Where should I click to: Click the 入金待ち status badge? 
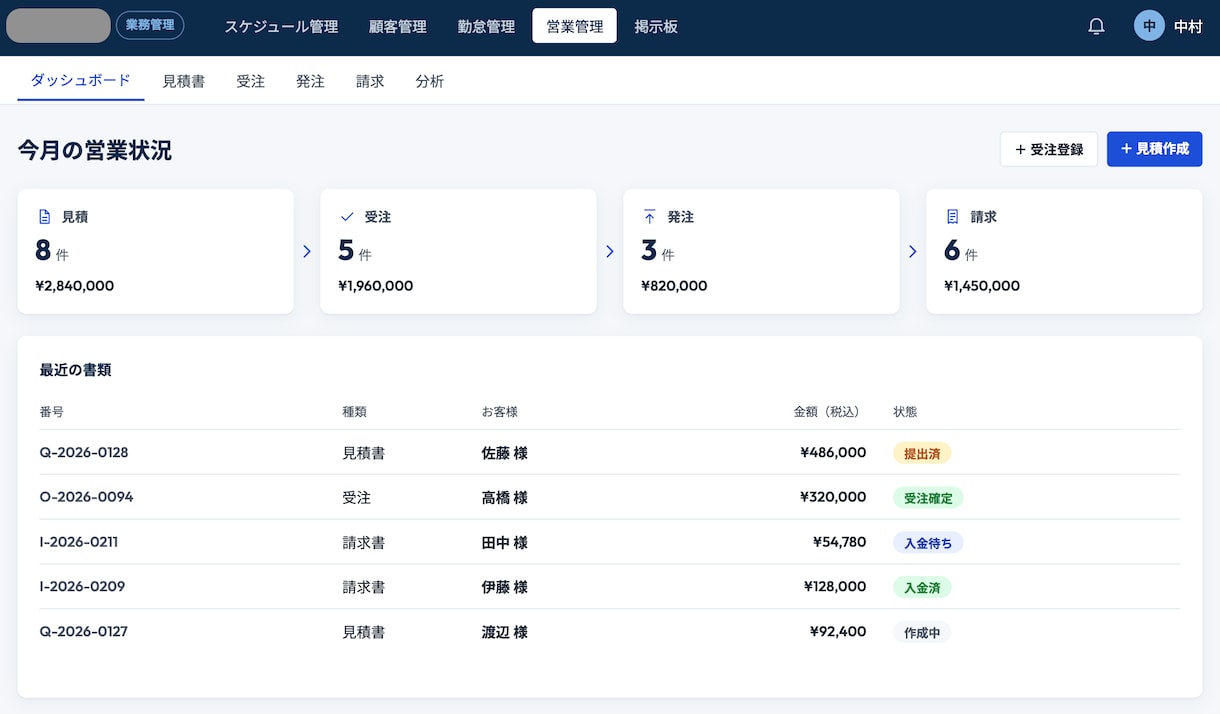[928, 543]
